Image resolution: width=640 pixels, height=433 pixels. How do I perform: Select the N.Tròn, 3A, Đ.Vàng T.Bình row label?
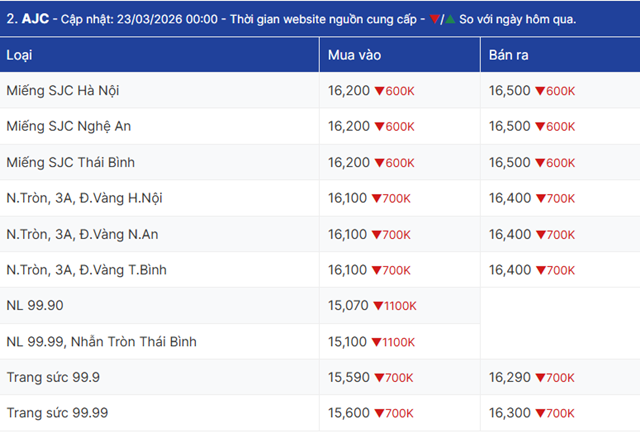(x=86, y=270)
